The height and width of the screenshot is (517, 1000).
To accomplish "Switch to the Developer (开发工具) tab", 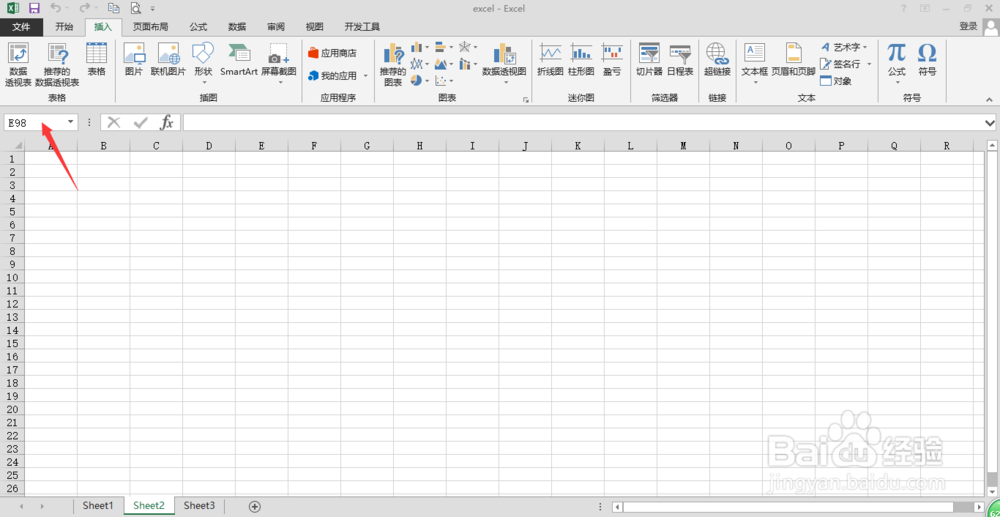I will coord(362,27).
